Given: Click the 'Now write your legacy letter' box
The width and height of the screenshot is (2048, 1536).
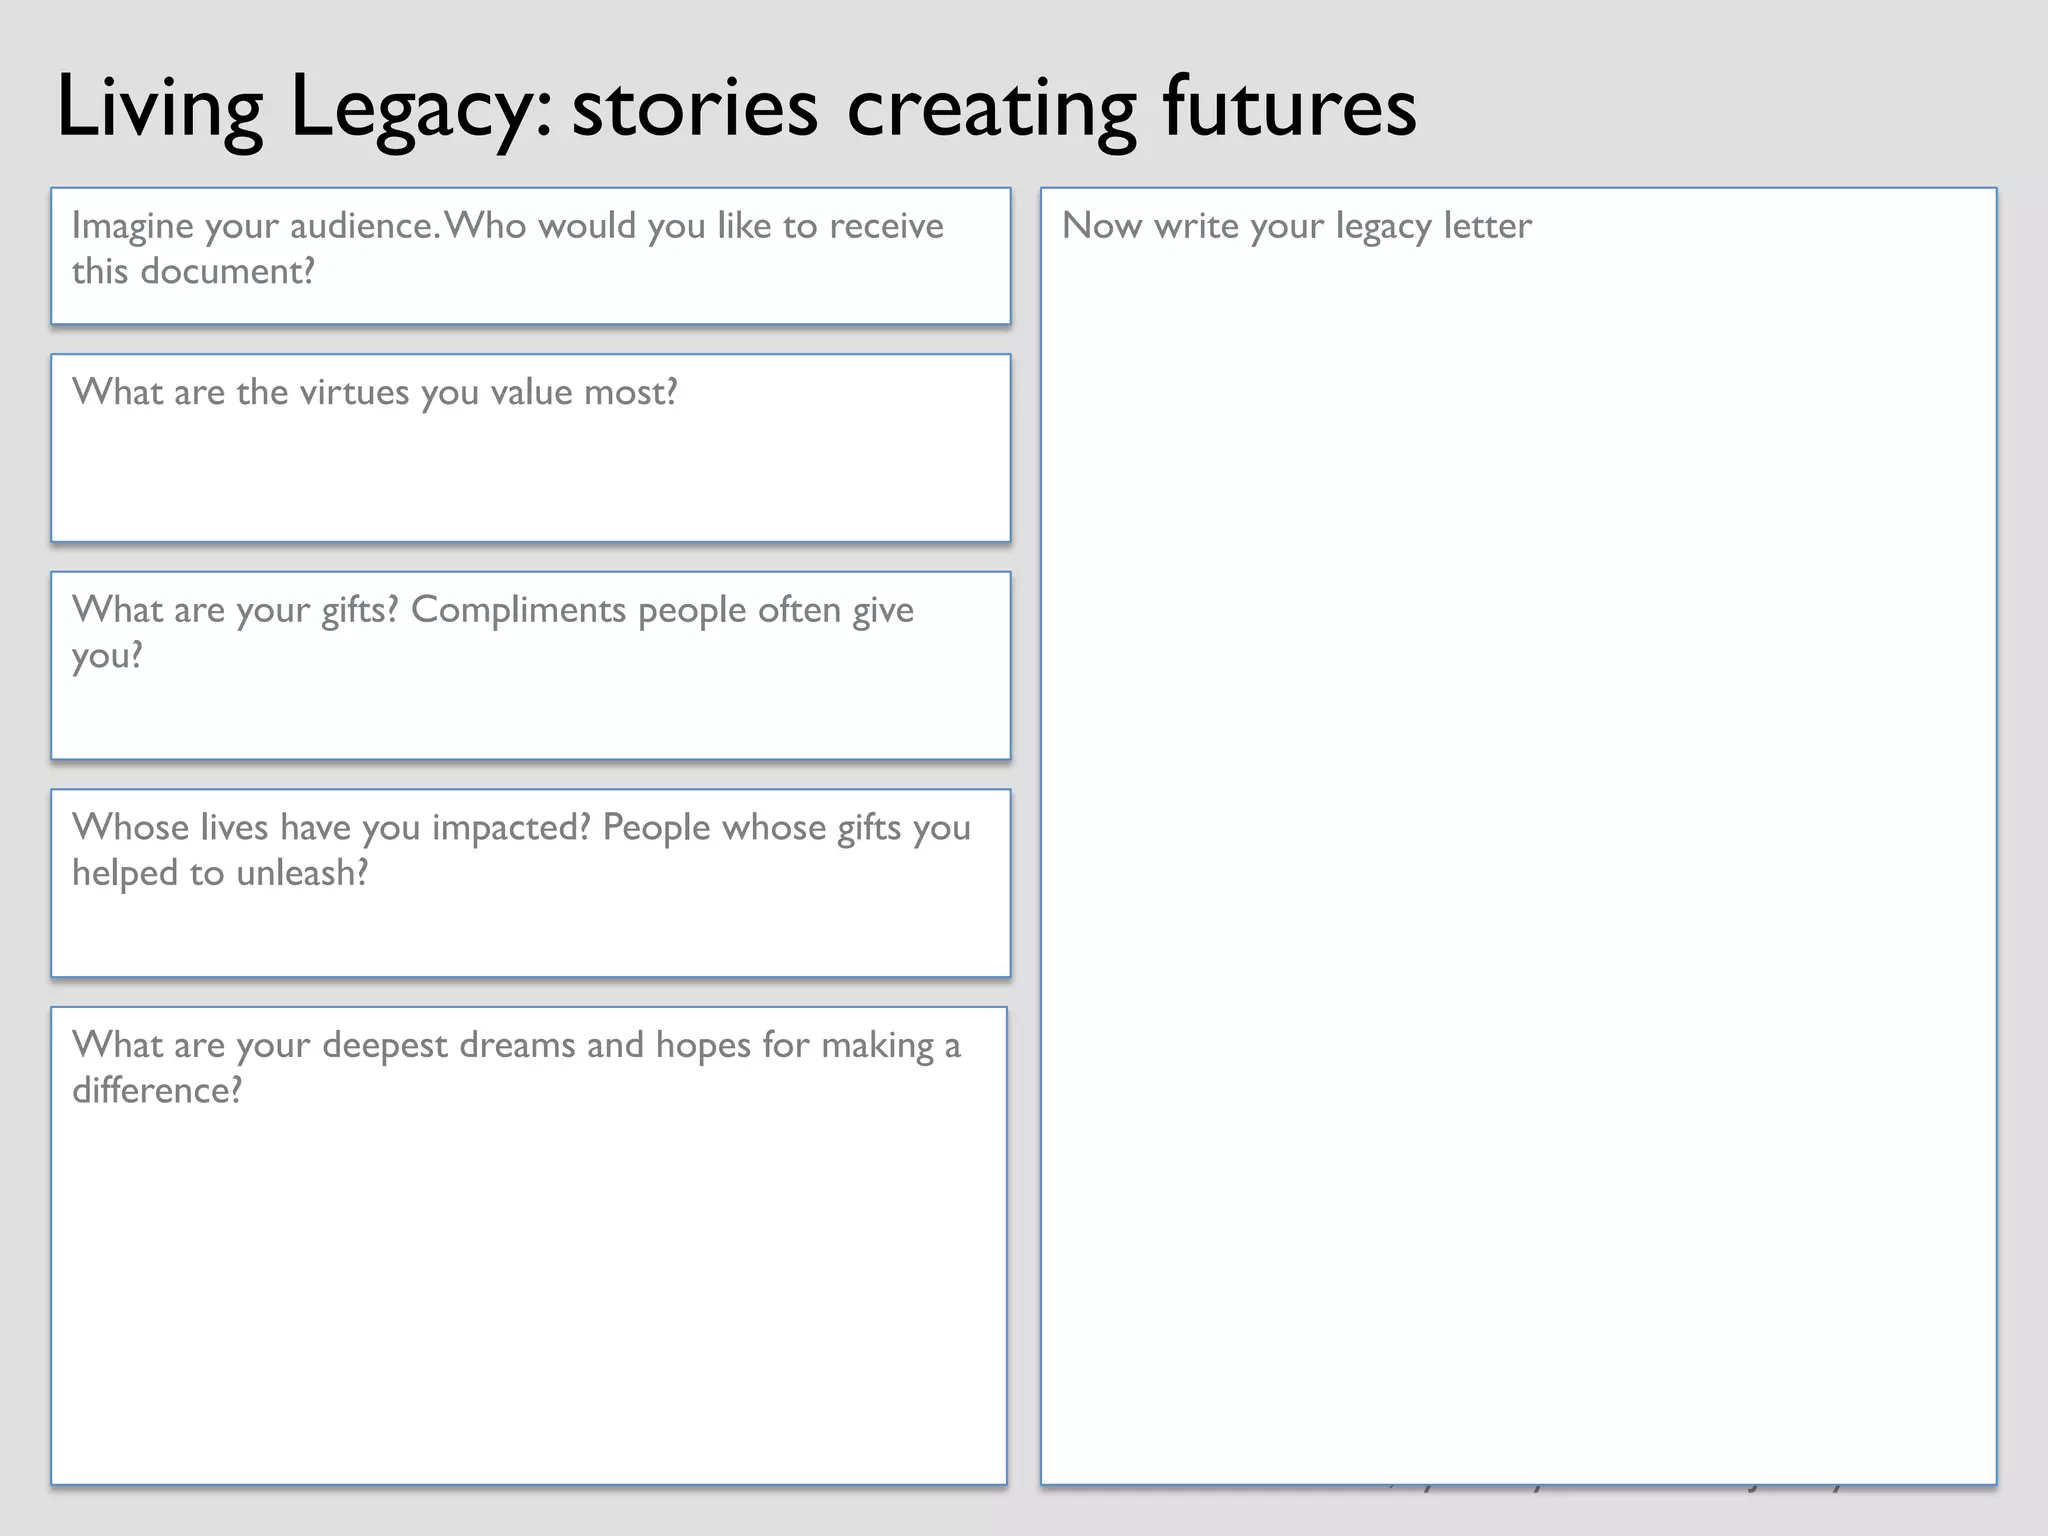Looking at the screenshot, I should pos(1519,836).
